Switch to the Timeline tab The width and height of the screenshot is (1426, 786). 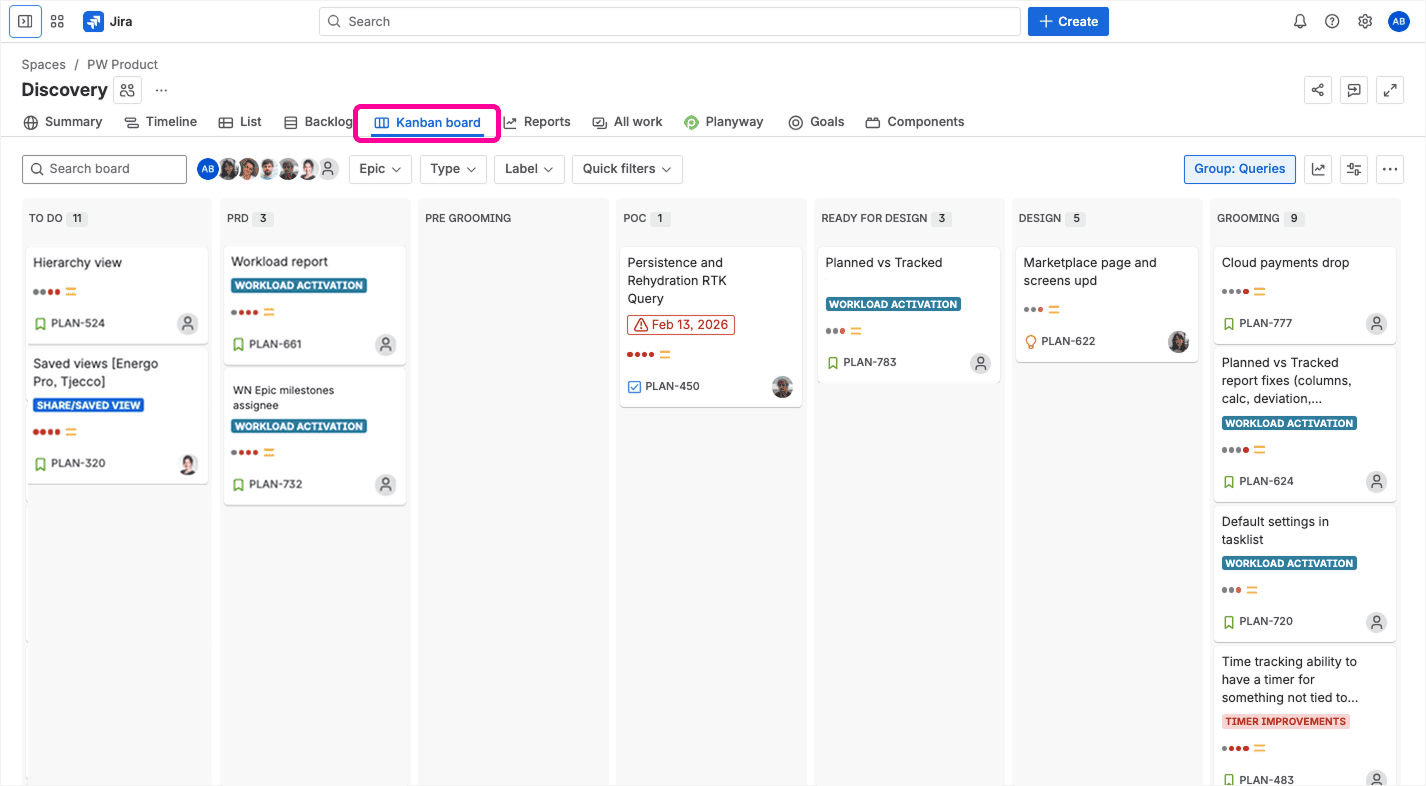pyautogui.click(x=160, y=122)
